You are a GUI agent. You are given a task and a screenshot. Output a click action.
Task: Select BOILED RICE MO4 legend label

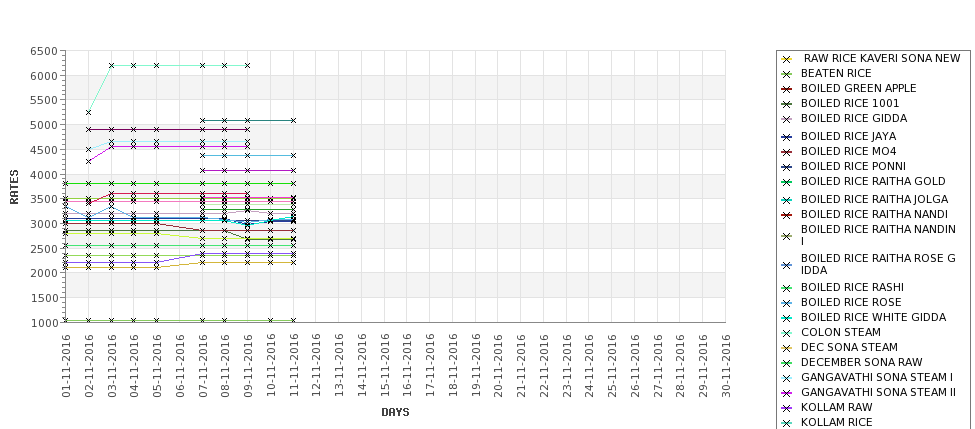(848, 151)
